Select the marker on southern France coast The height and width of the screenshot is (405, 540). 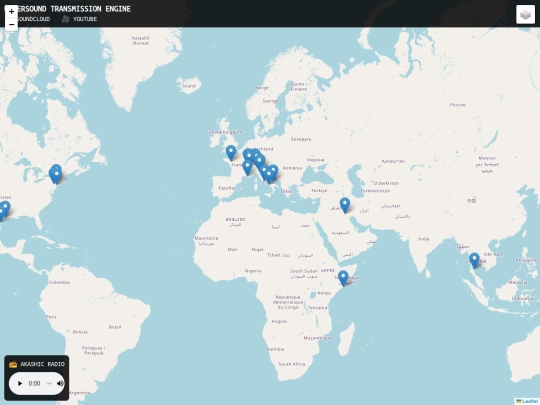(x=247, y=168)
